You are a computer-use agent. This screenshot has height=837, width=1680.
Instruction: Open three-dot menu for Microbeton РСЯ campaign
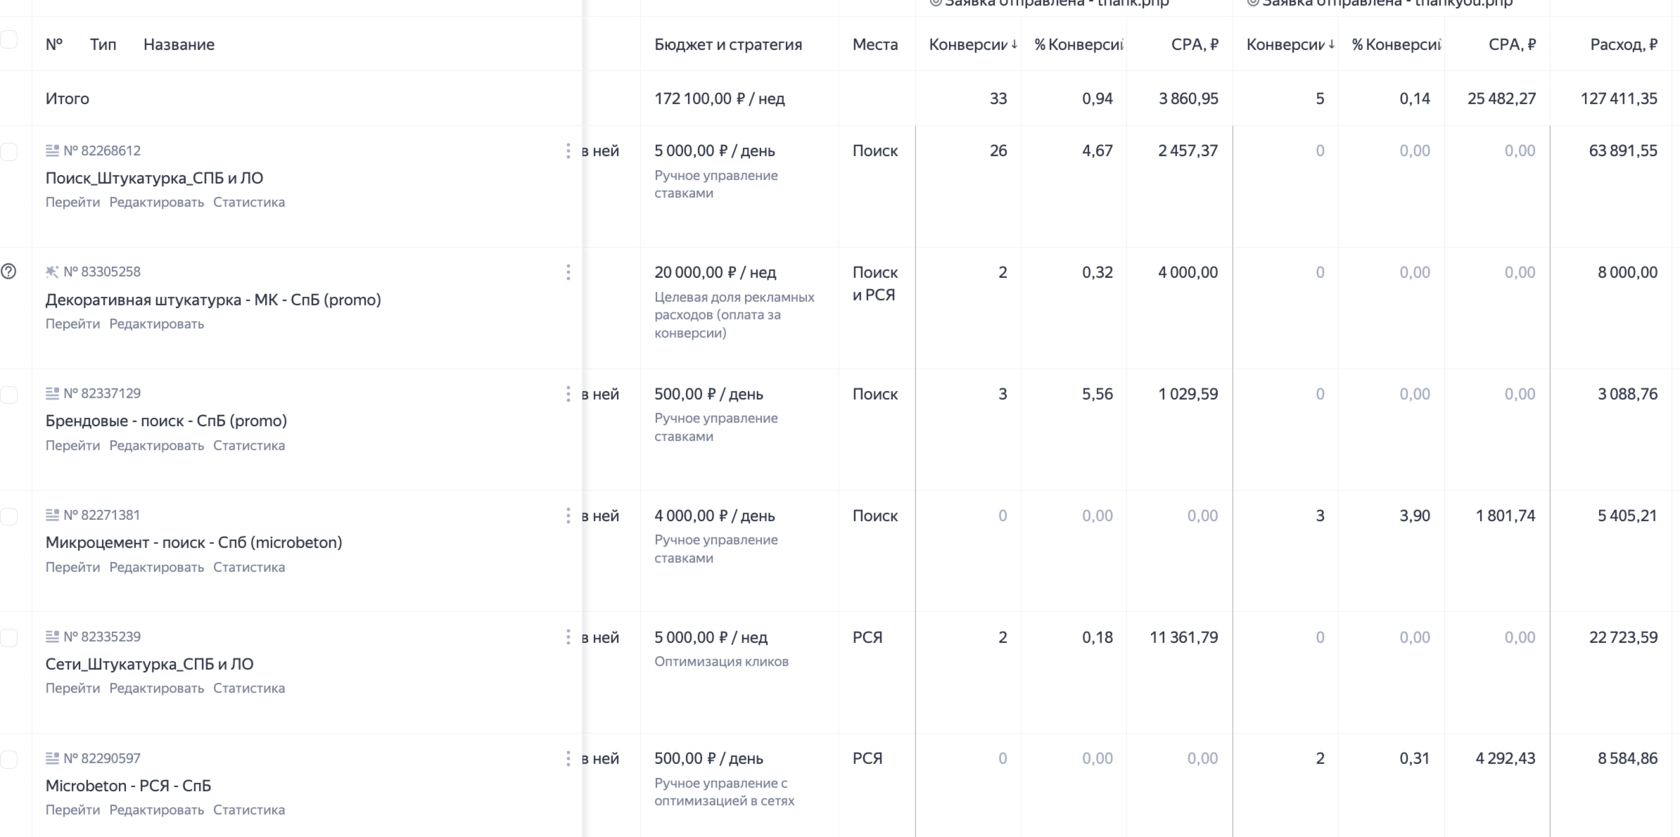pyautogui.click(x=568, y=759)
